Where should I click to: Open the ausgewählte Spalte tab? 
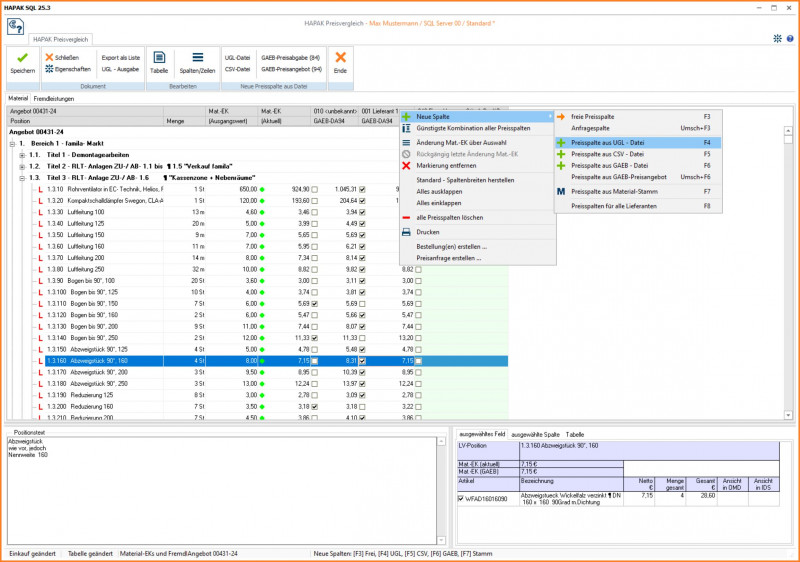coord(537,435)
